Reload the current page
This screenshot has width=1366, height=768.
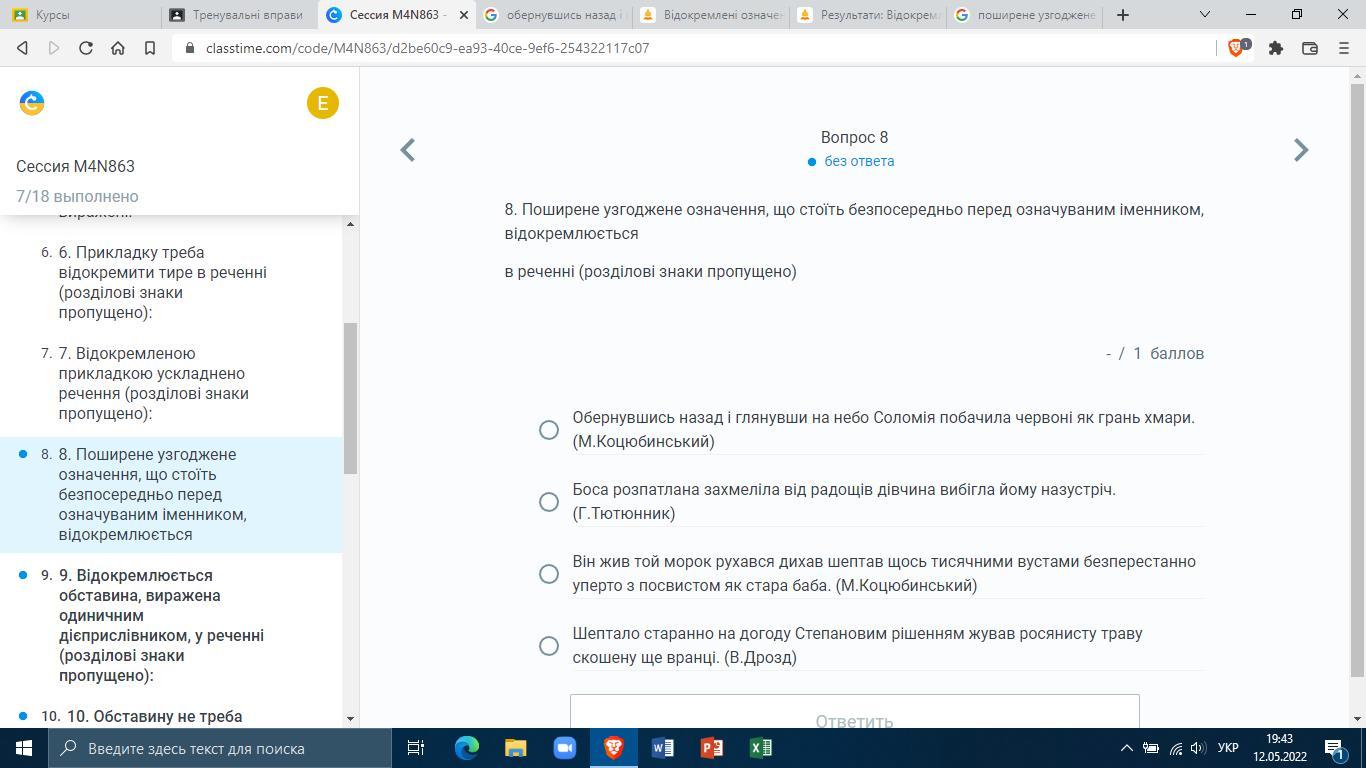(86, 48)
